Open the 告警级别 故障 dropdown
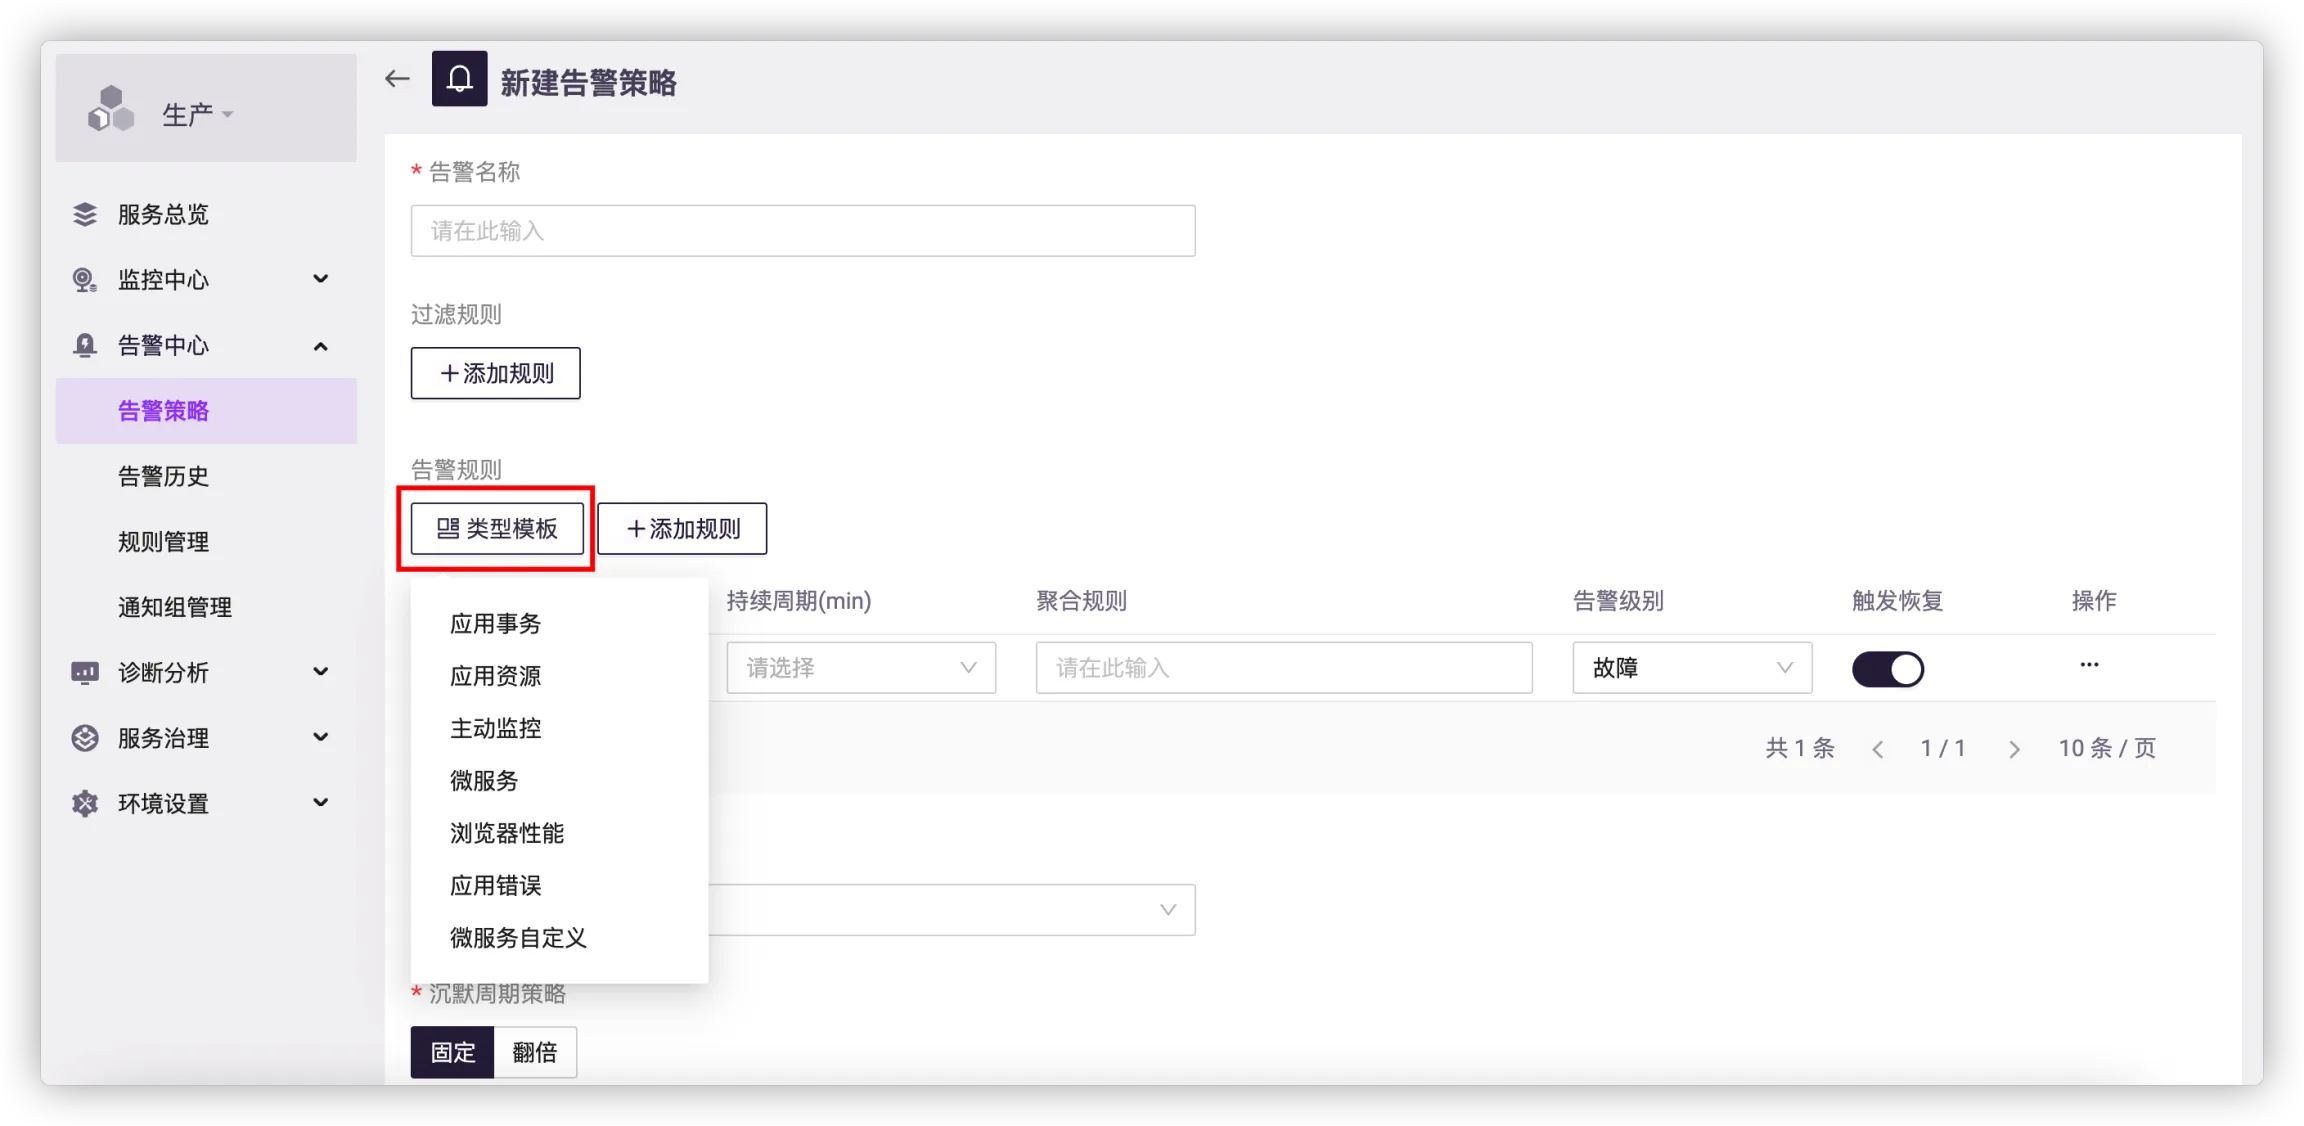The image size is (2304, 1126). [x=1691, y=668]
